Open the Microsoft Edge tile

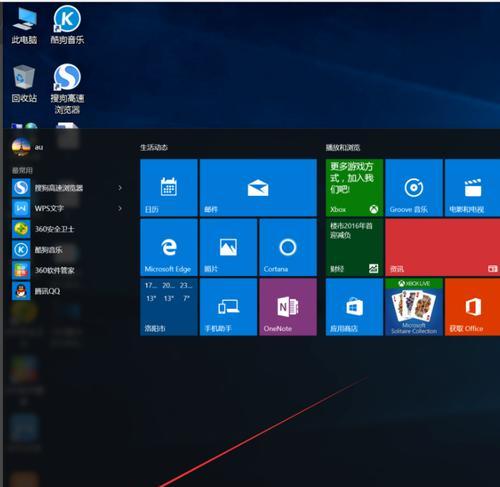pyautogui.click(x=169, y=247)
